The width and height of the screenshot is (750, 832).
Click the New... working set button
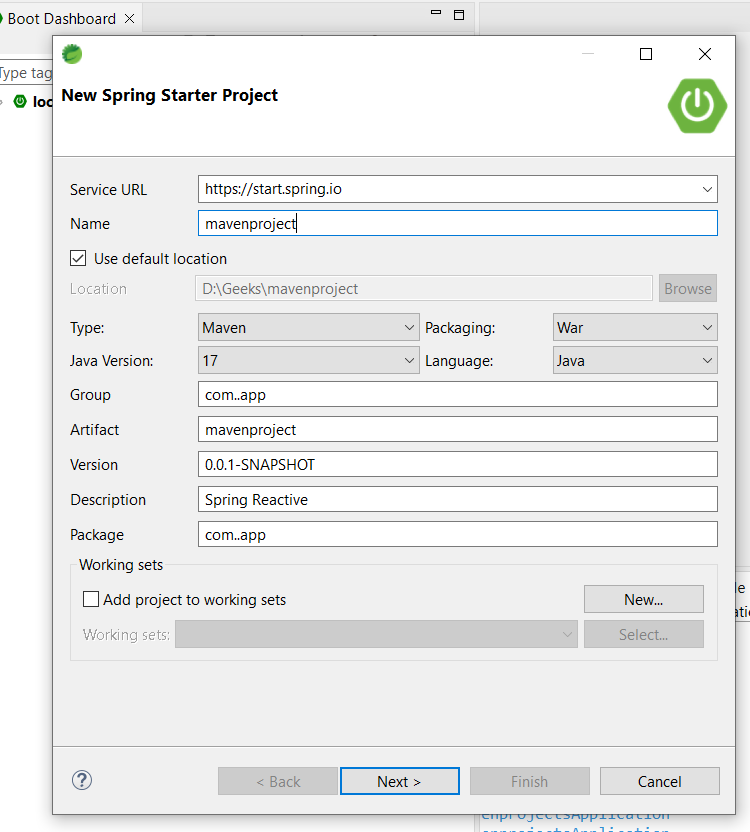click(x=643, y=600)
